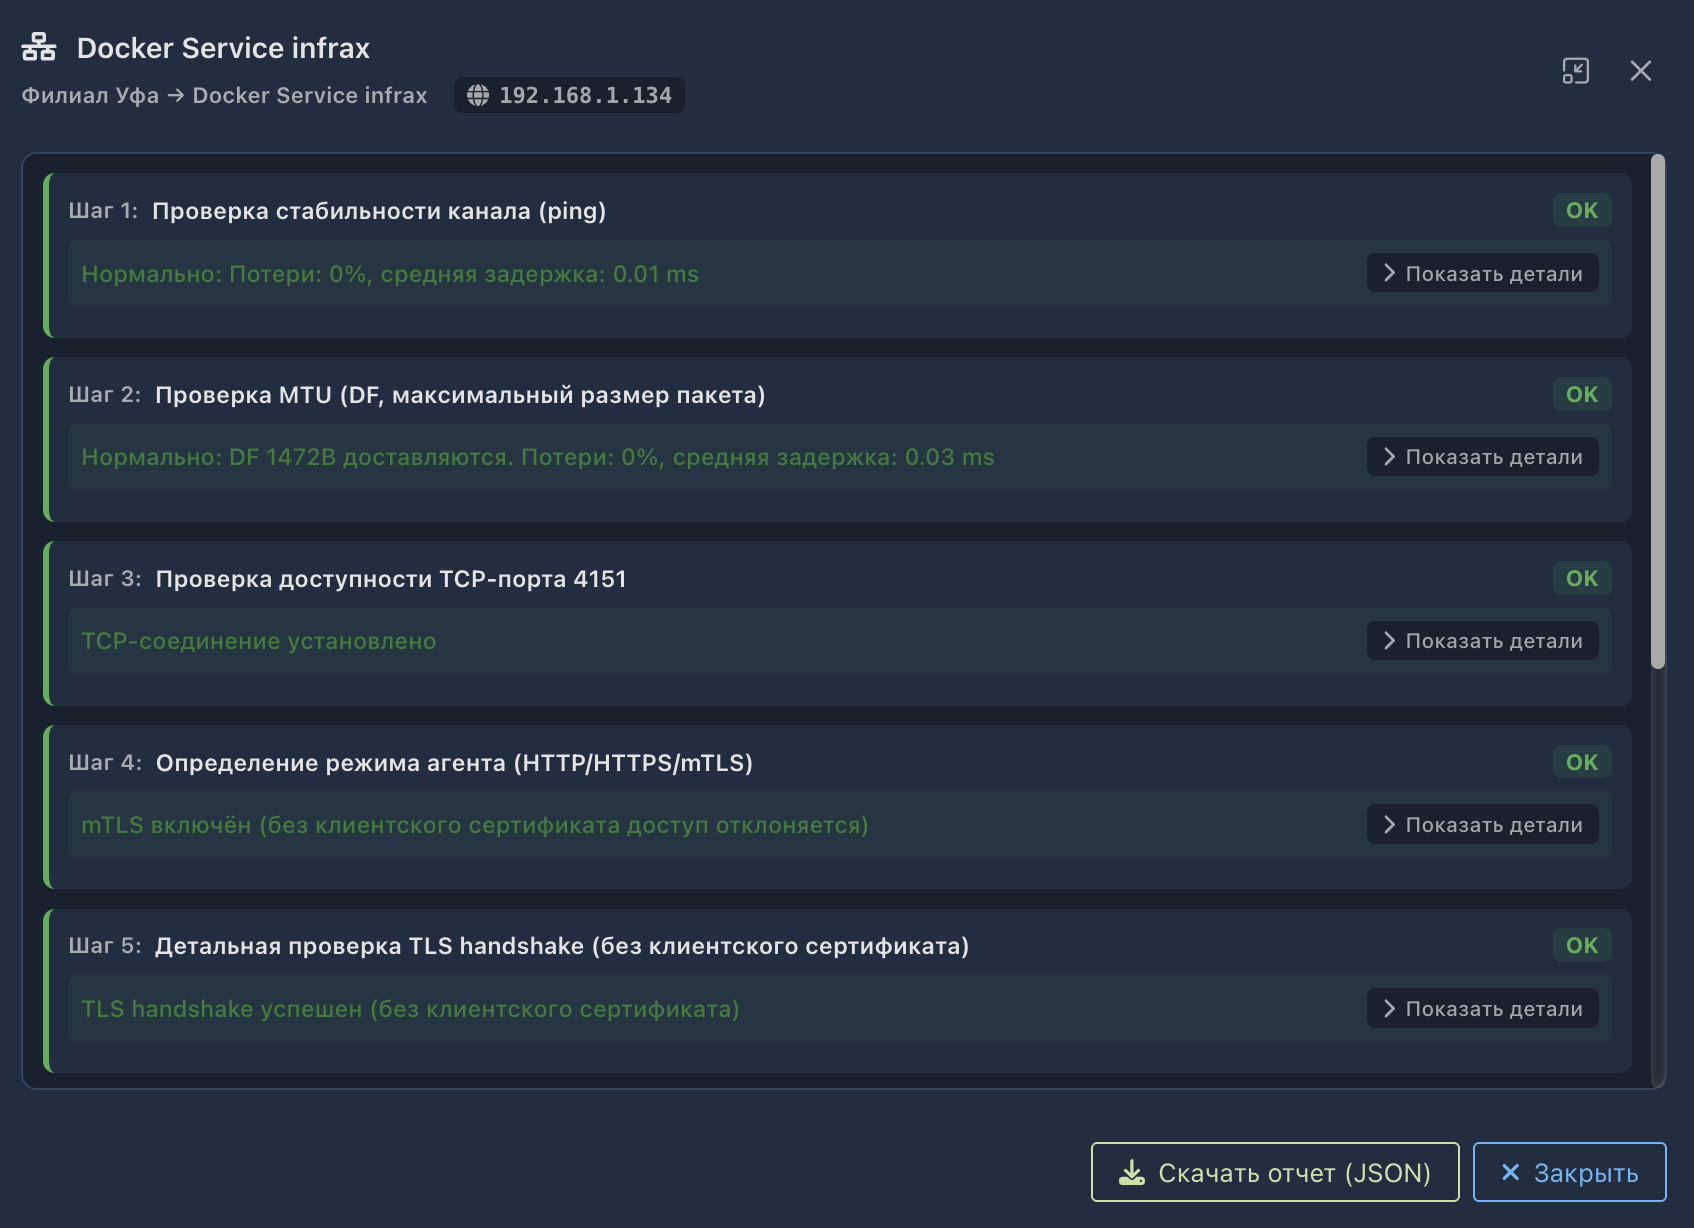Expand details for Step 1 ping check
1694x1228 pixels.
1482,273
